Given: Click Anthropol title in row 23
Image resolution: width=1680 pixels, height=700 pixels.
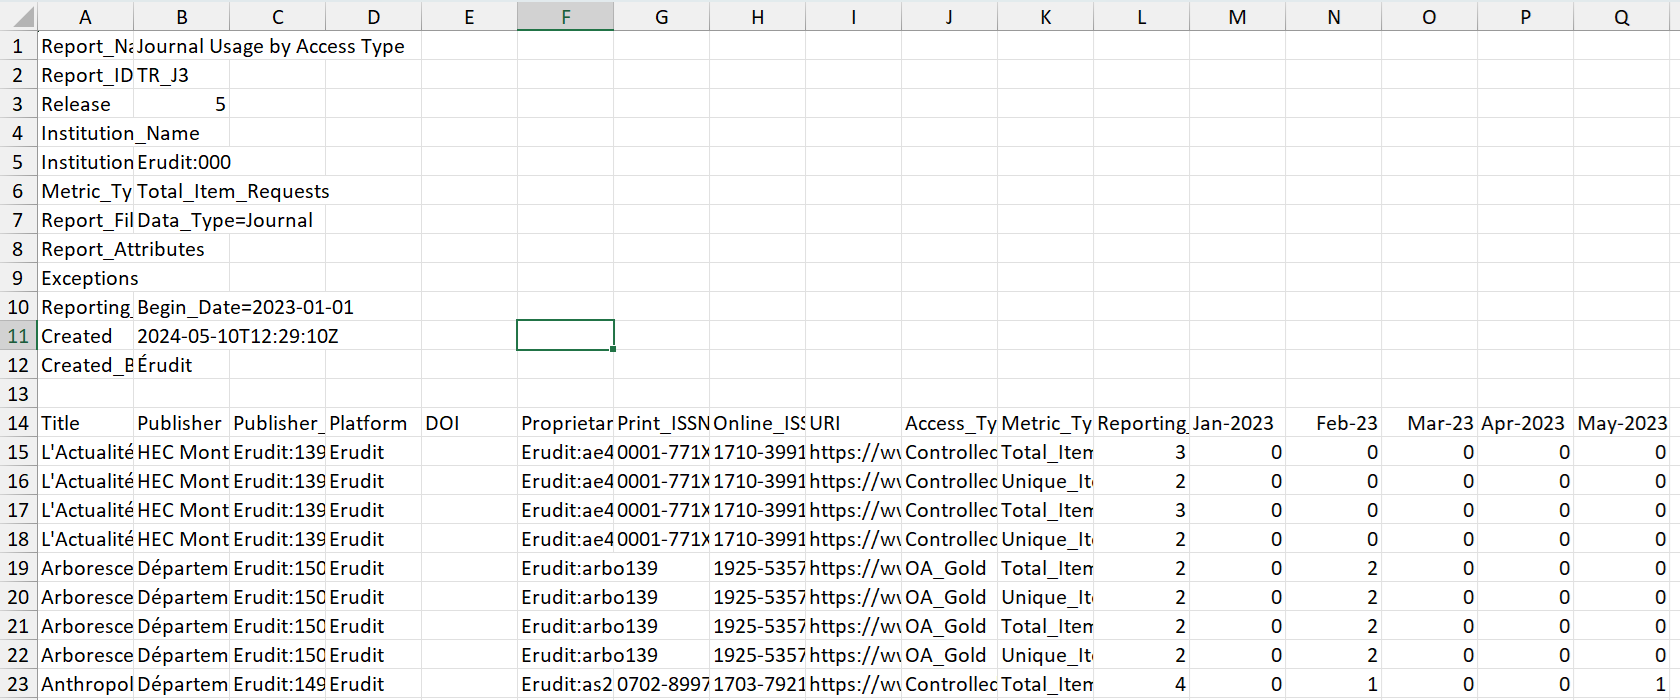Looking at the screenshot, I should pyautogui.click(x=86, y=684).
